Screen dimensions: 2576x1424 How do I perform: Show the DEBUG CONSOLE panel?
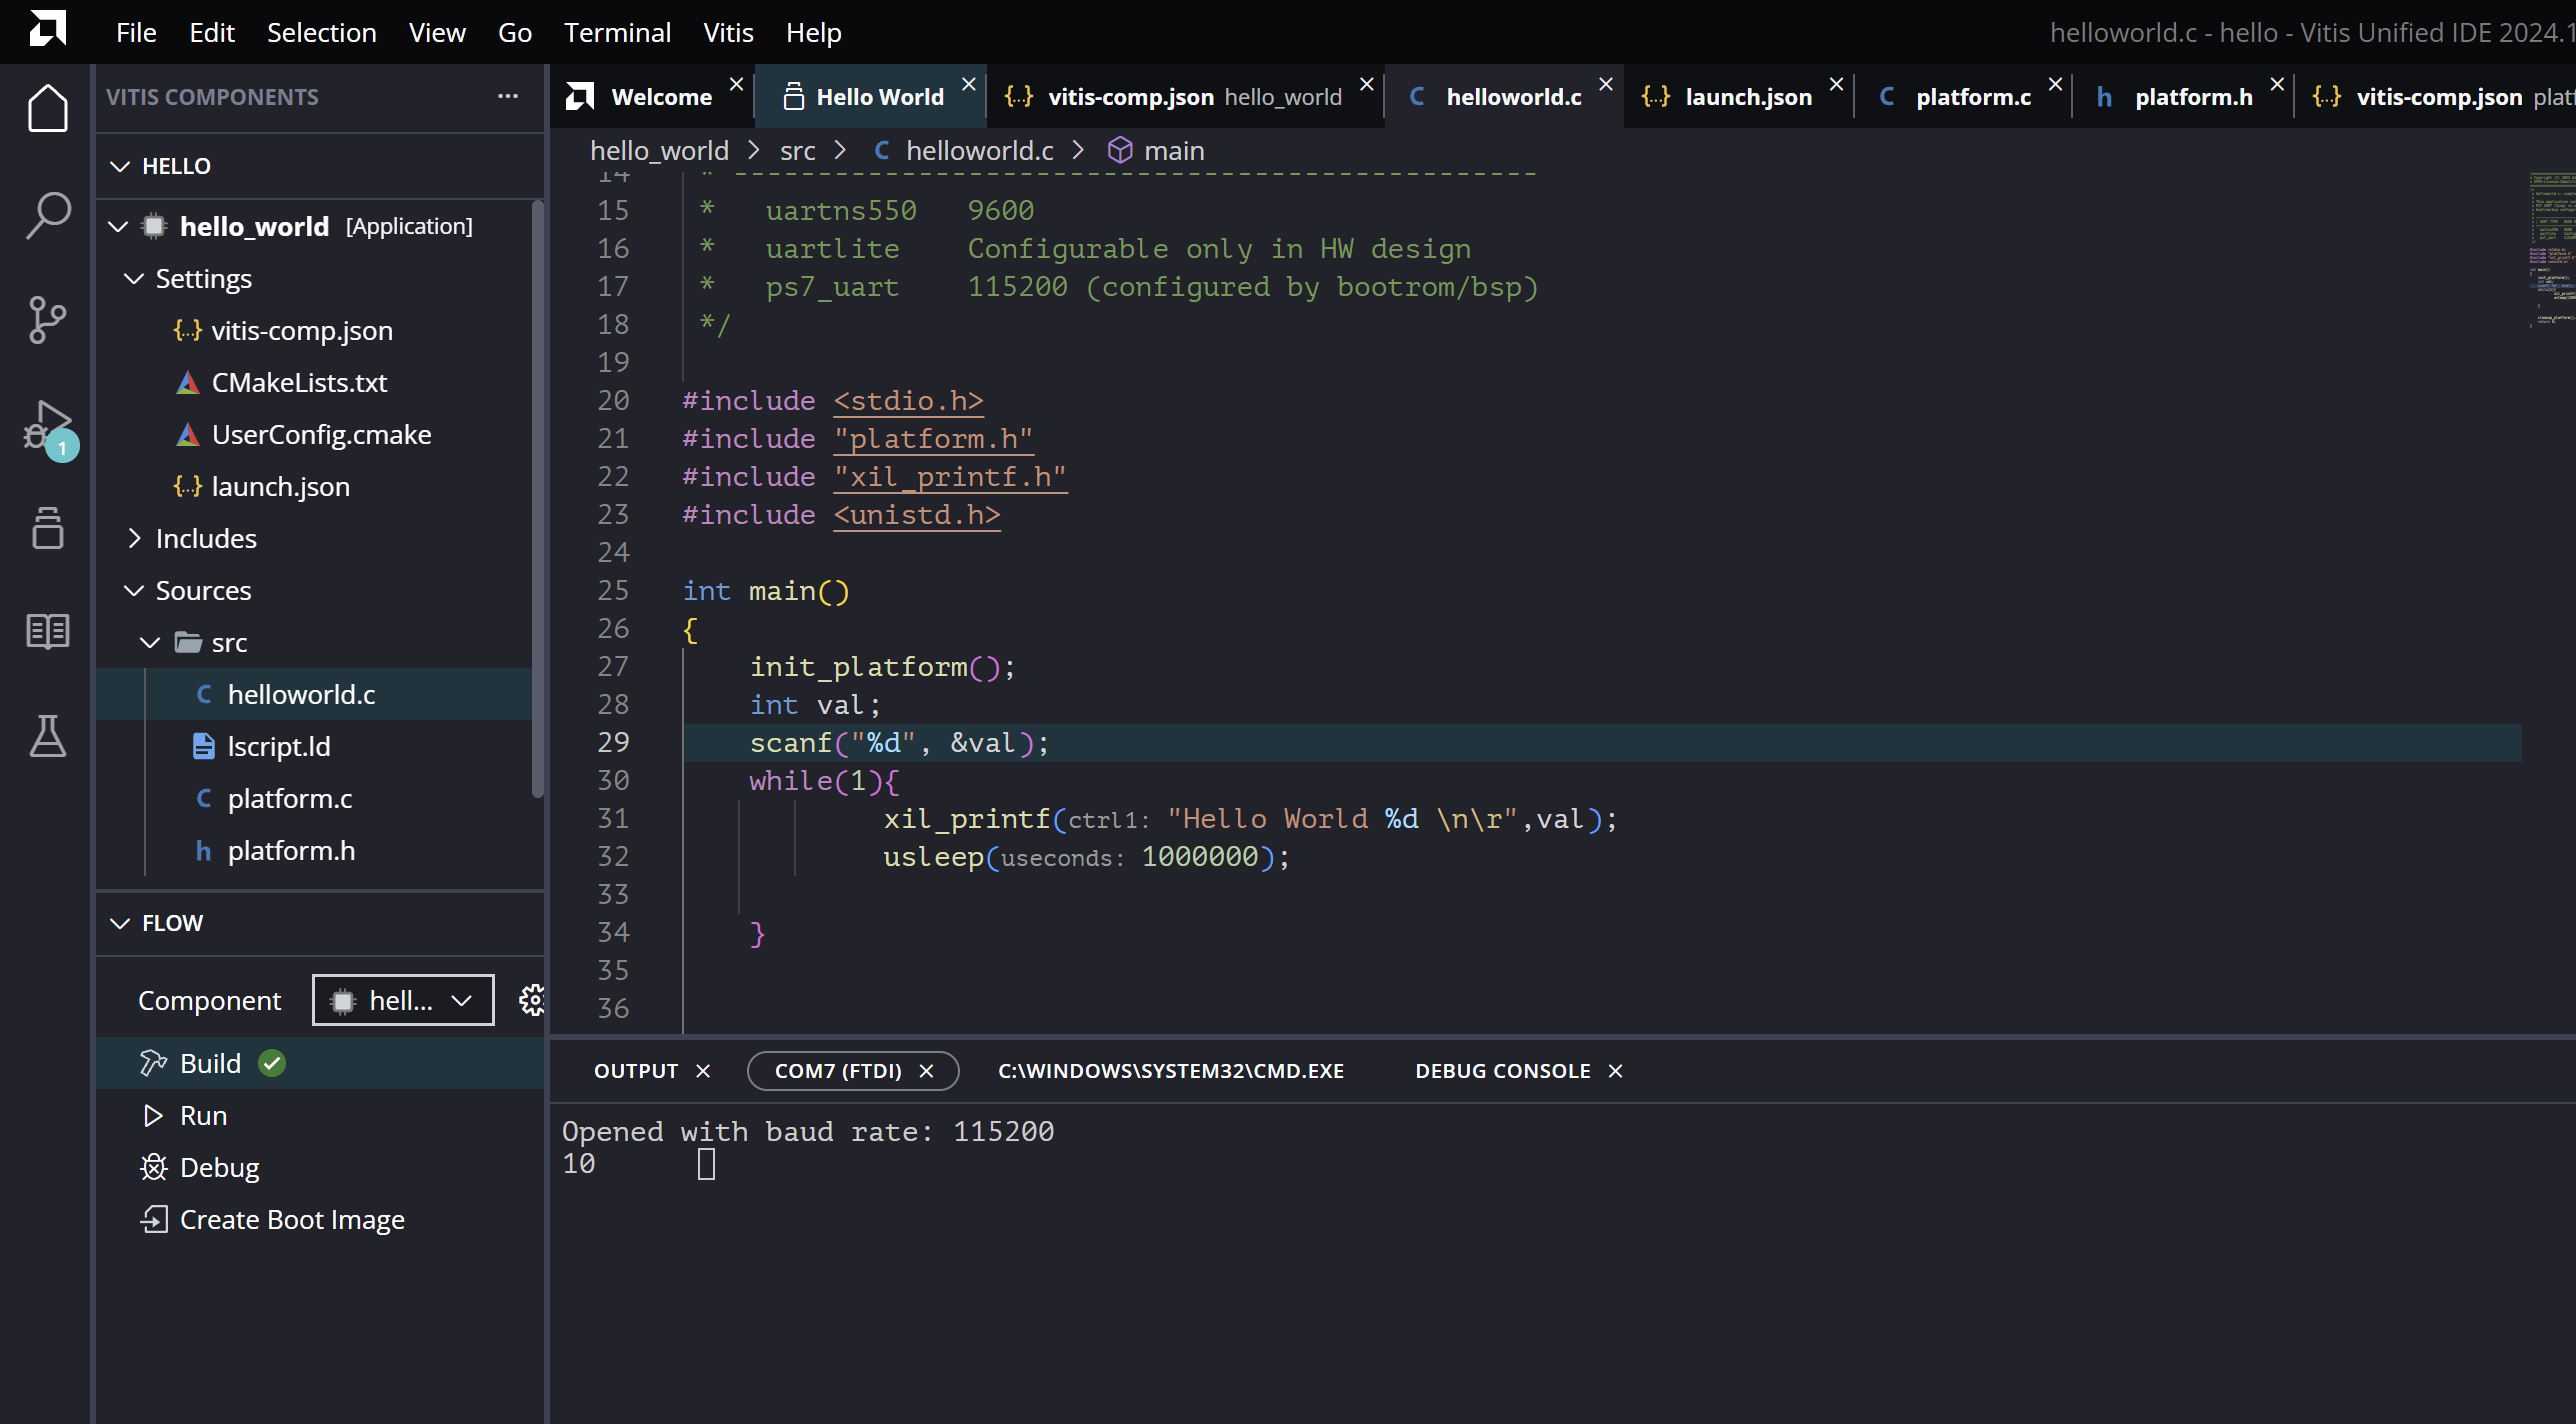click(x=1502, y=1071)
